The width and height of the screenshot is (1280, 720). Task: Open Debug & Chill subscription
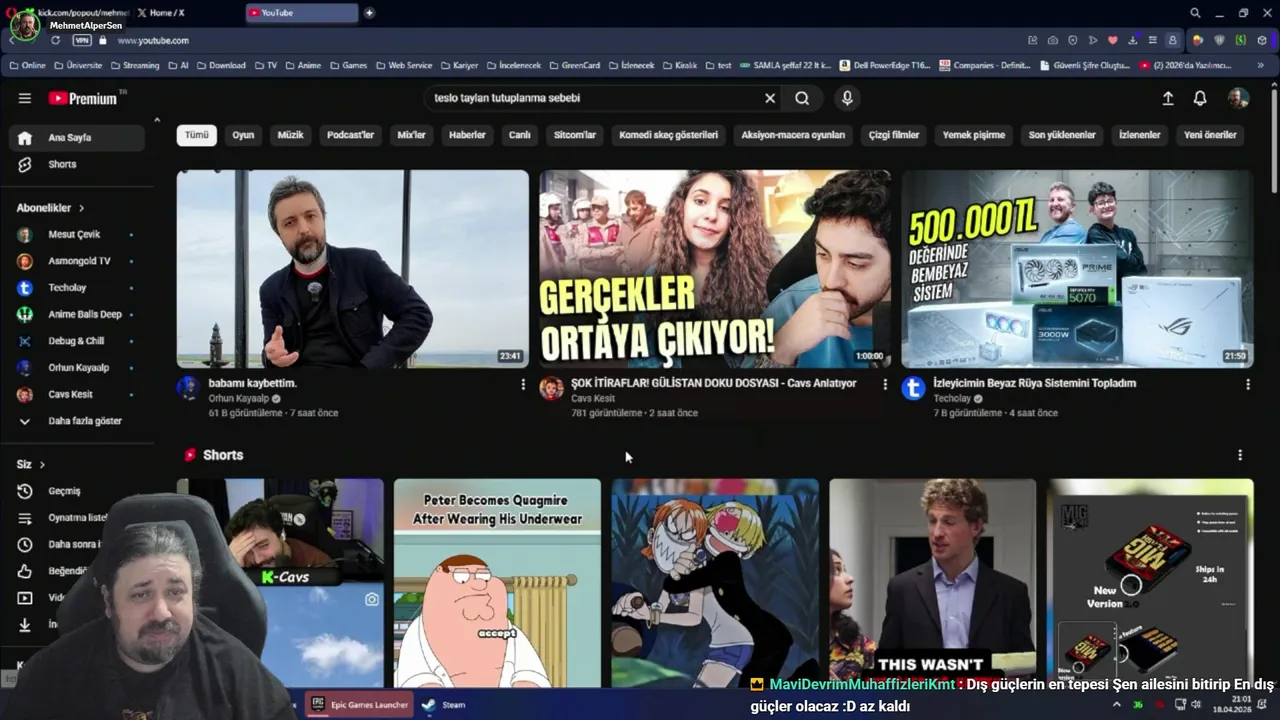click(77, 341)
